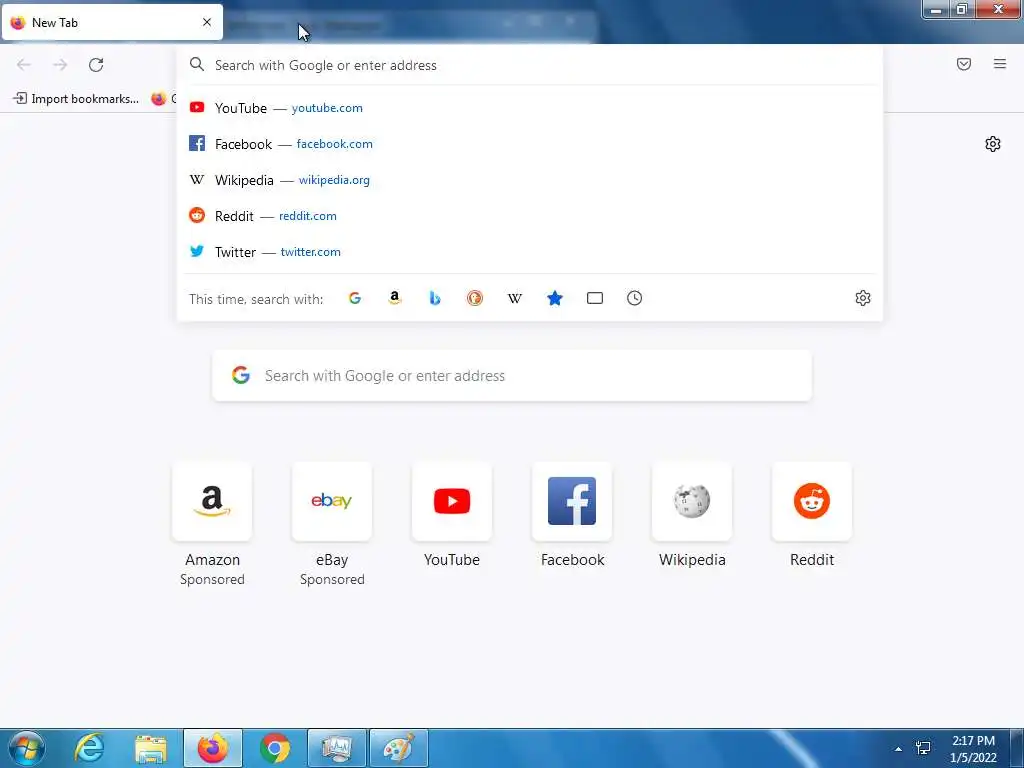Search this time with DuckDuckGo icon
The width and height of the screenshot is (1024, 768).
[x=475, y=298]
